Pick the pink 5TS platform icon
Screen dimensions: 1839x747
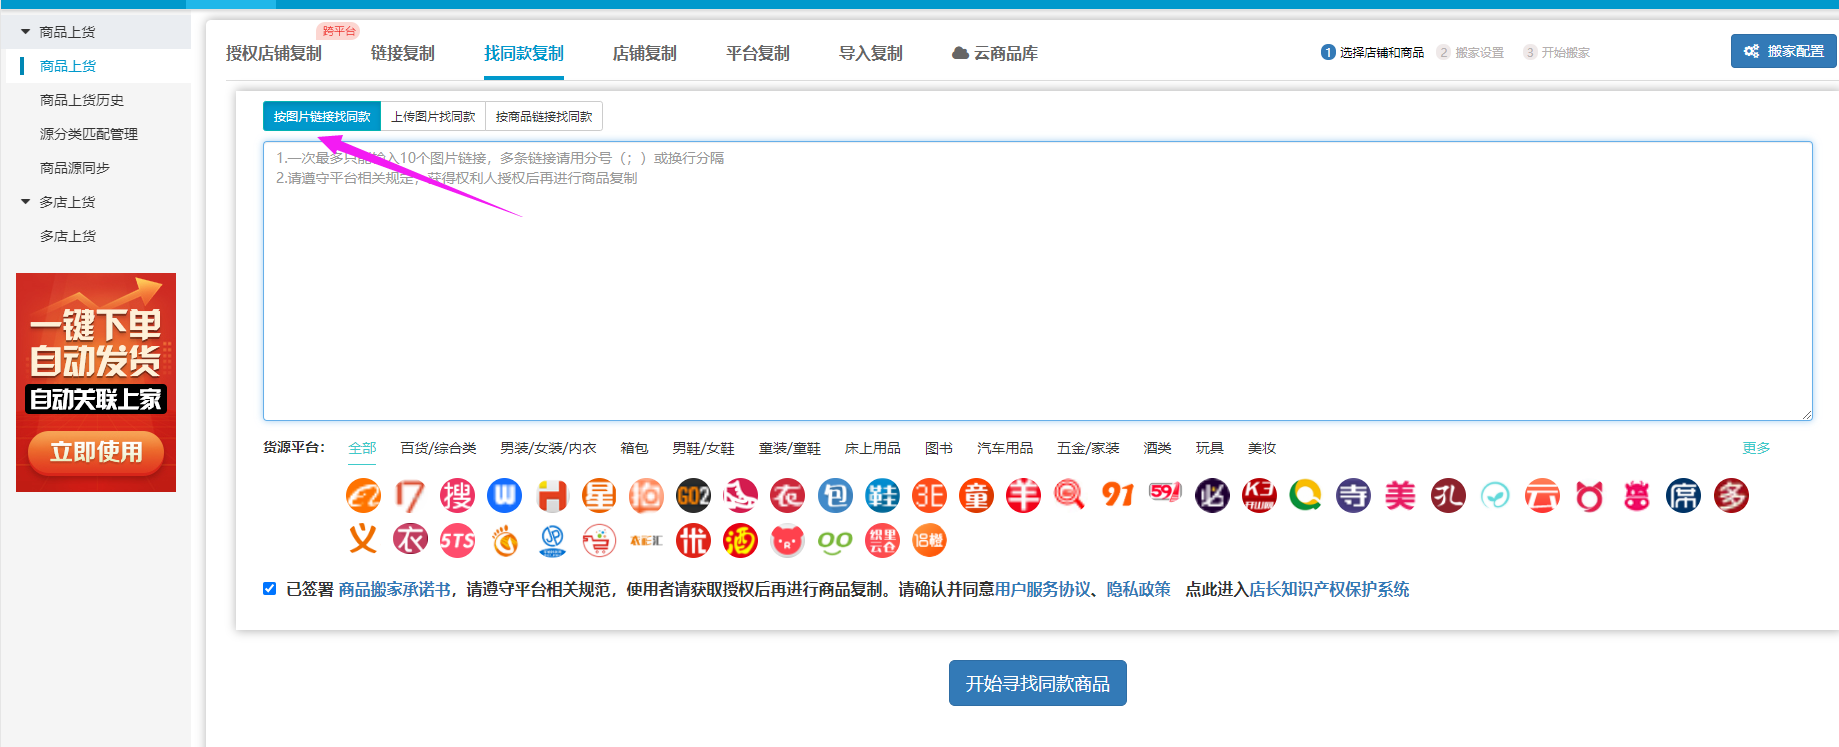(x=457, y=541)
